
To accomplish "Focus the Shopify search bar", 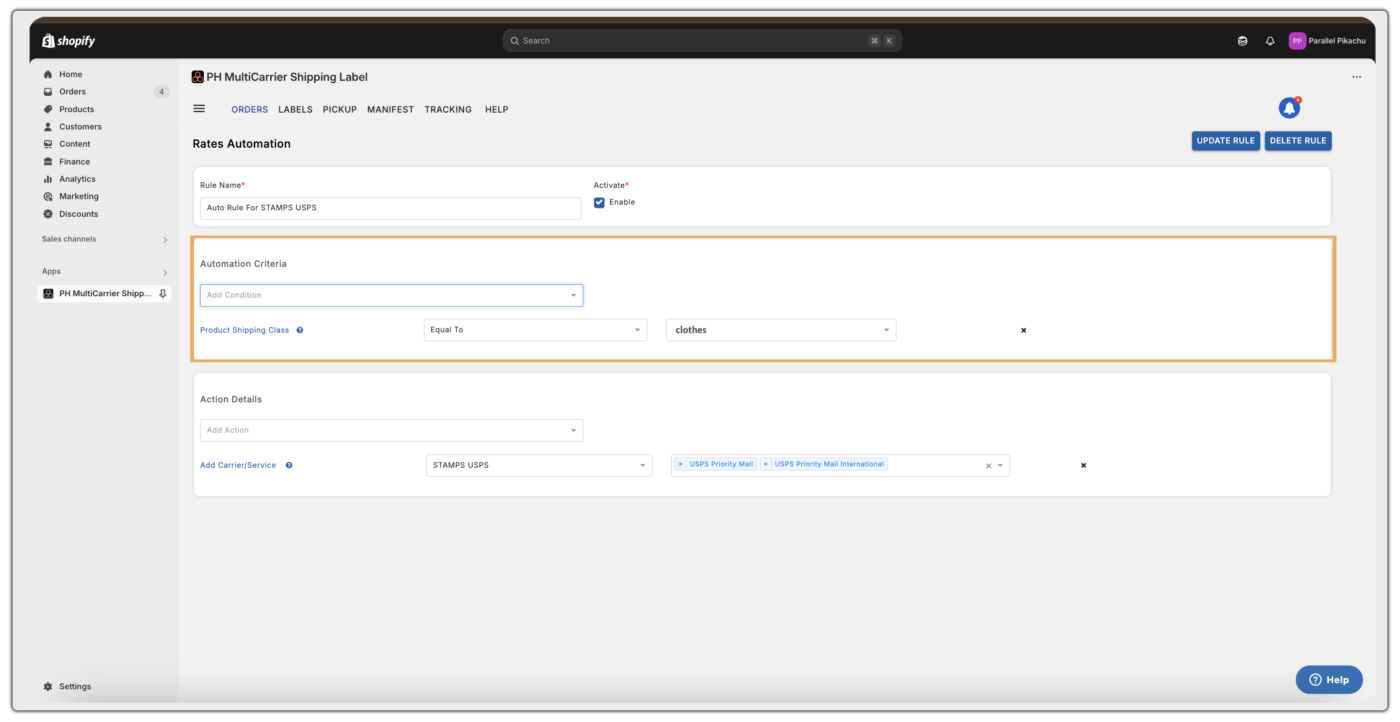I will 702,41.
